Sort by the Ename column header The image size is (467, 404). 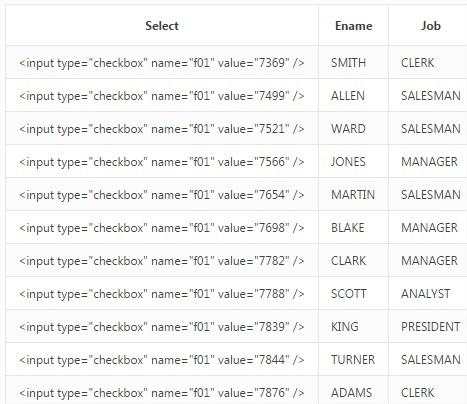pos(353,26)
